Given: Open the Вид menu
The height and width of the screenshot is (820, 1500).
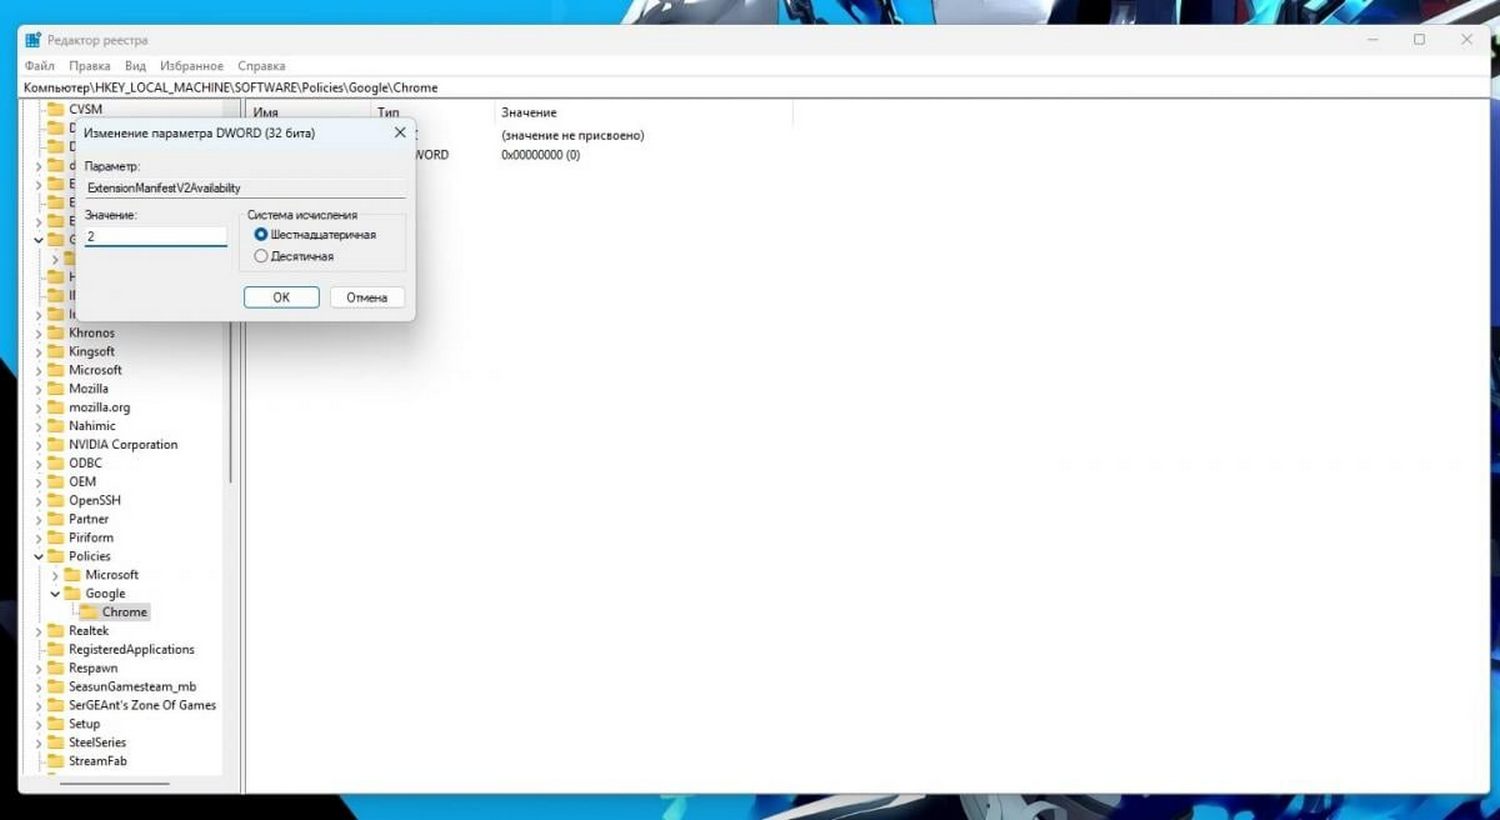Looking at the screenshot, I should pyautogui.click(x=135, y=66).
